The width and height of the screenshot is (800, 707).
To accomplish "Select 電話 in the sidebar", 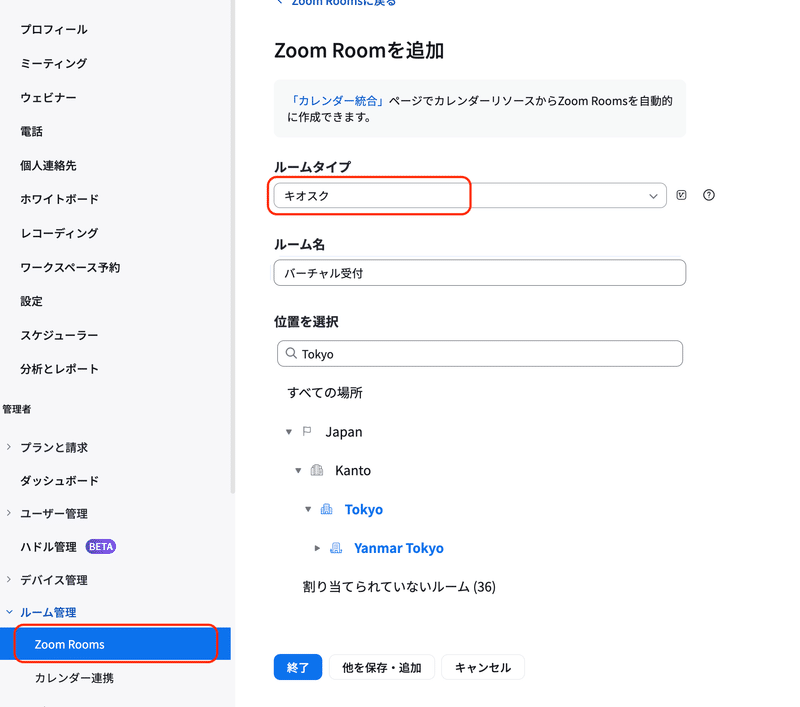I will pos(32,131).
